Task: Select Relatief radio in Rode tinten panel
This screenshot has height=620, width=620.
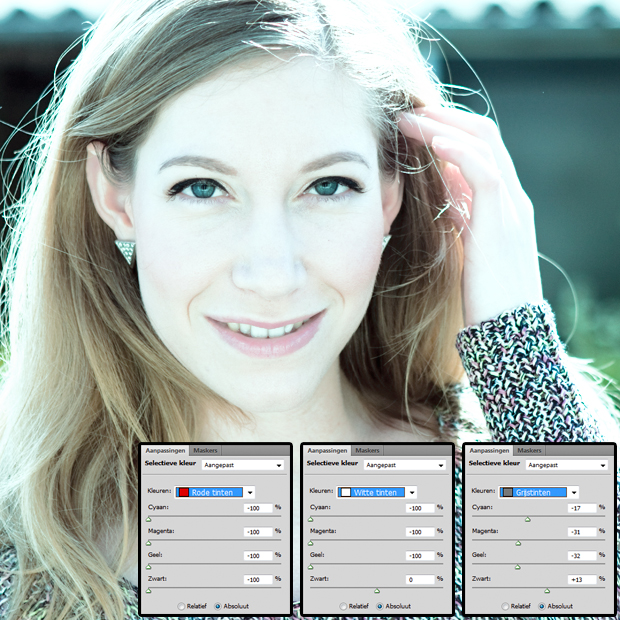Action: pyautogui.click(x=181, y=606)
